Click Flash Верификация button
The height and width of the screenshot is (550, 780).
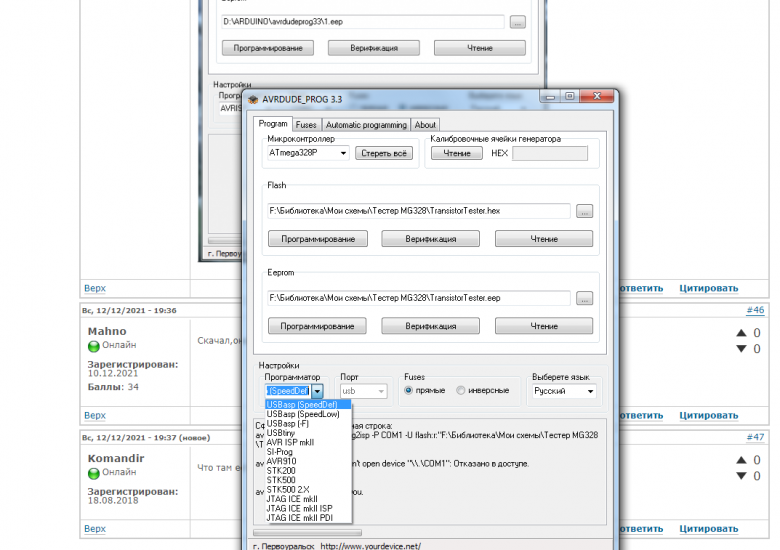pyautogui.click(x=431, y=239)
